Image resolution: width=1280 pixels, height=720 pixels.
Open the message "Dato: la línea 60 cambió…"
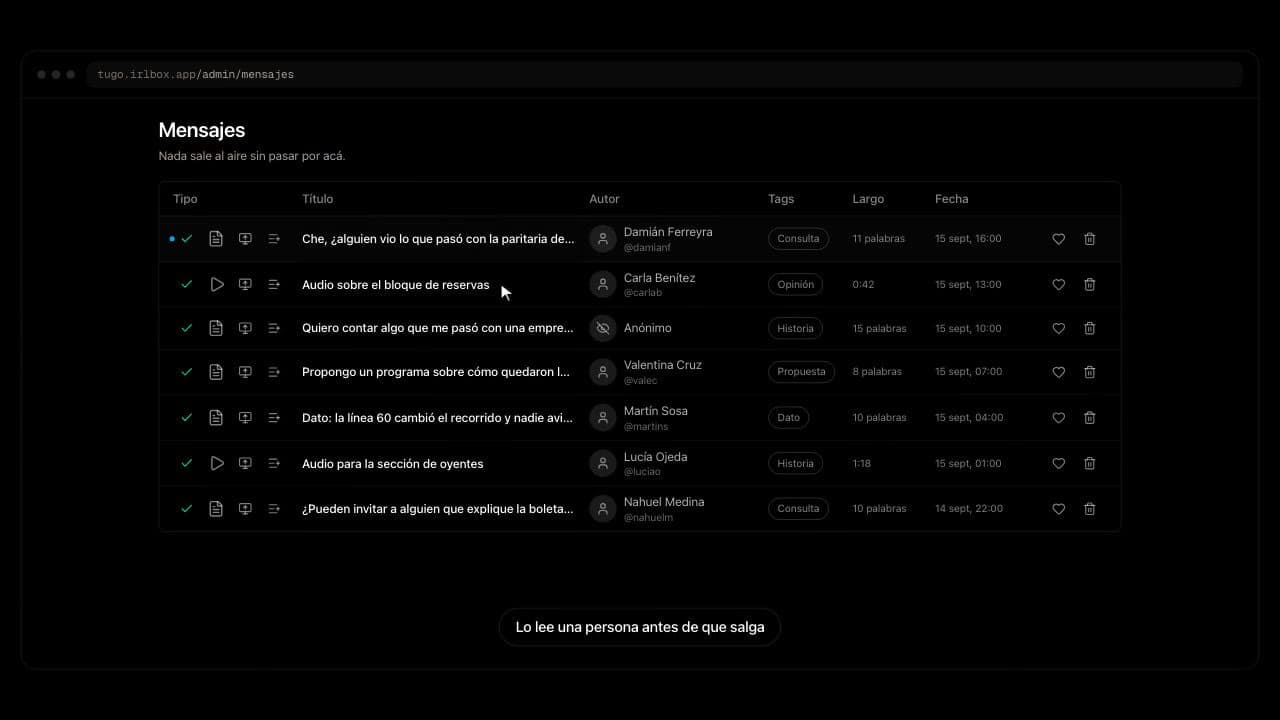click(x=438, y=418)
